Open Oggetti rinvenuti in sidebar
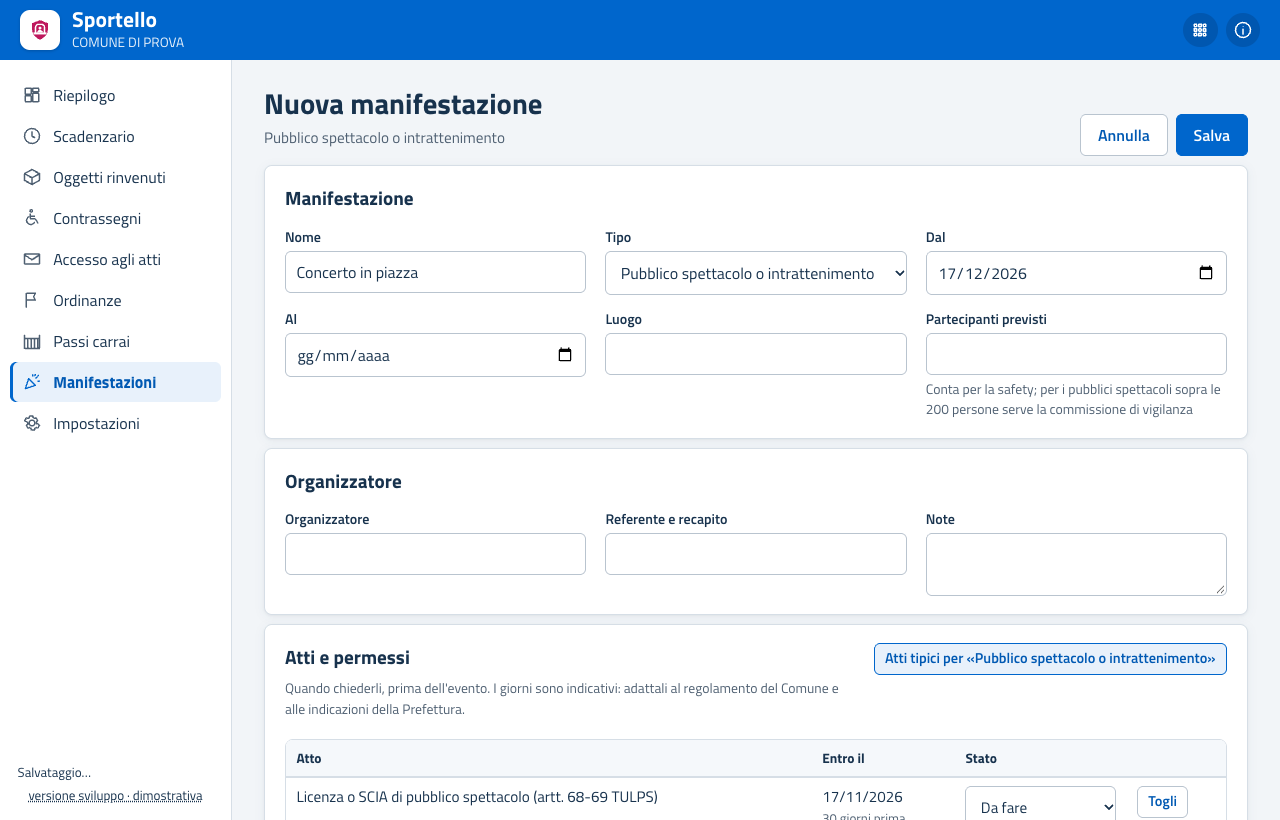1280x820 pixels. click(x=116, y=177)
